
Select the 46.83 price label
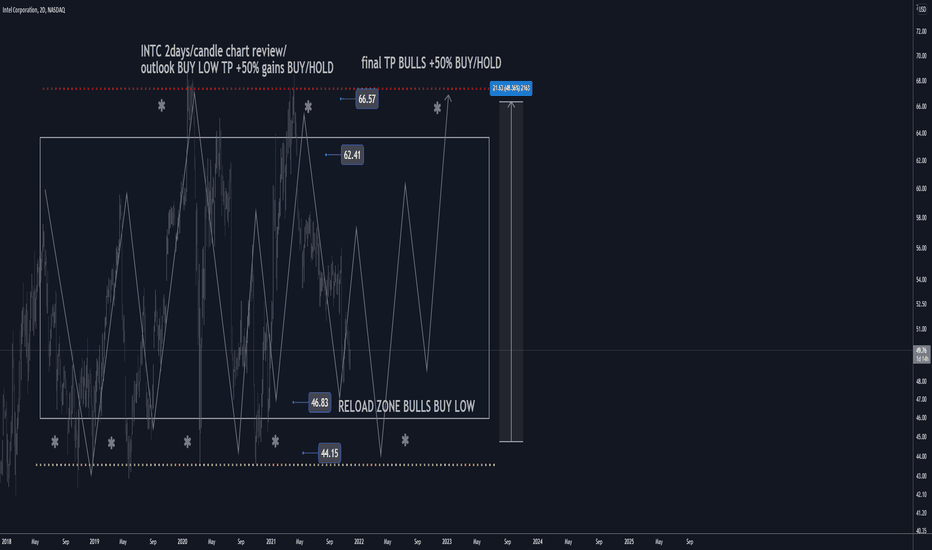pos(320,403)
